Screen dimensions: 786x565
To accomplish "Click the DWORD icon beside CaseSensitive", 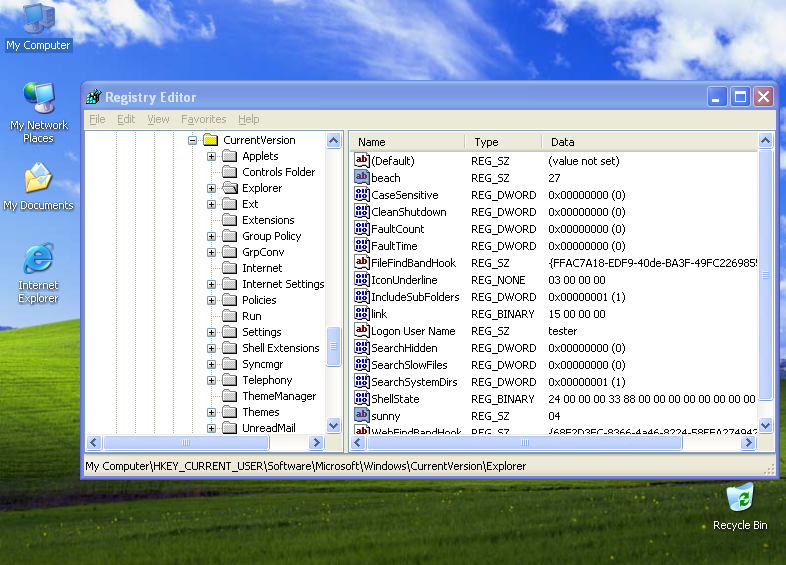I will (361, 195).
